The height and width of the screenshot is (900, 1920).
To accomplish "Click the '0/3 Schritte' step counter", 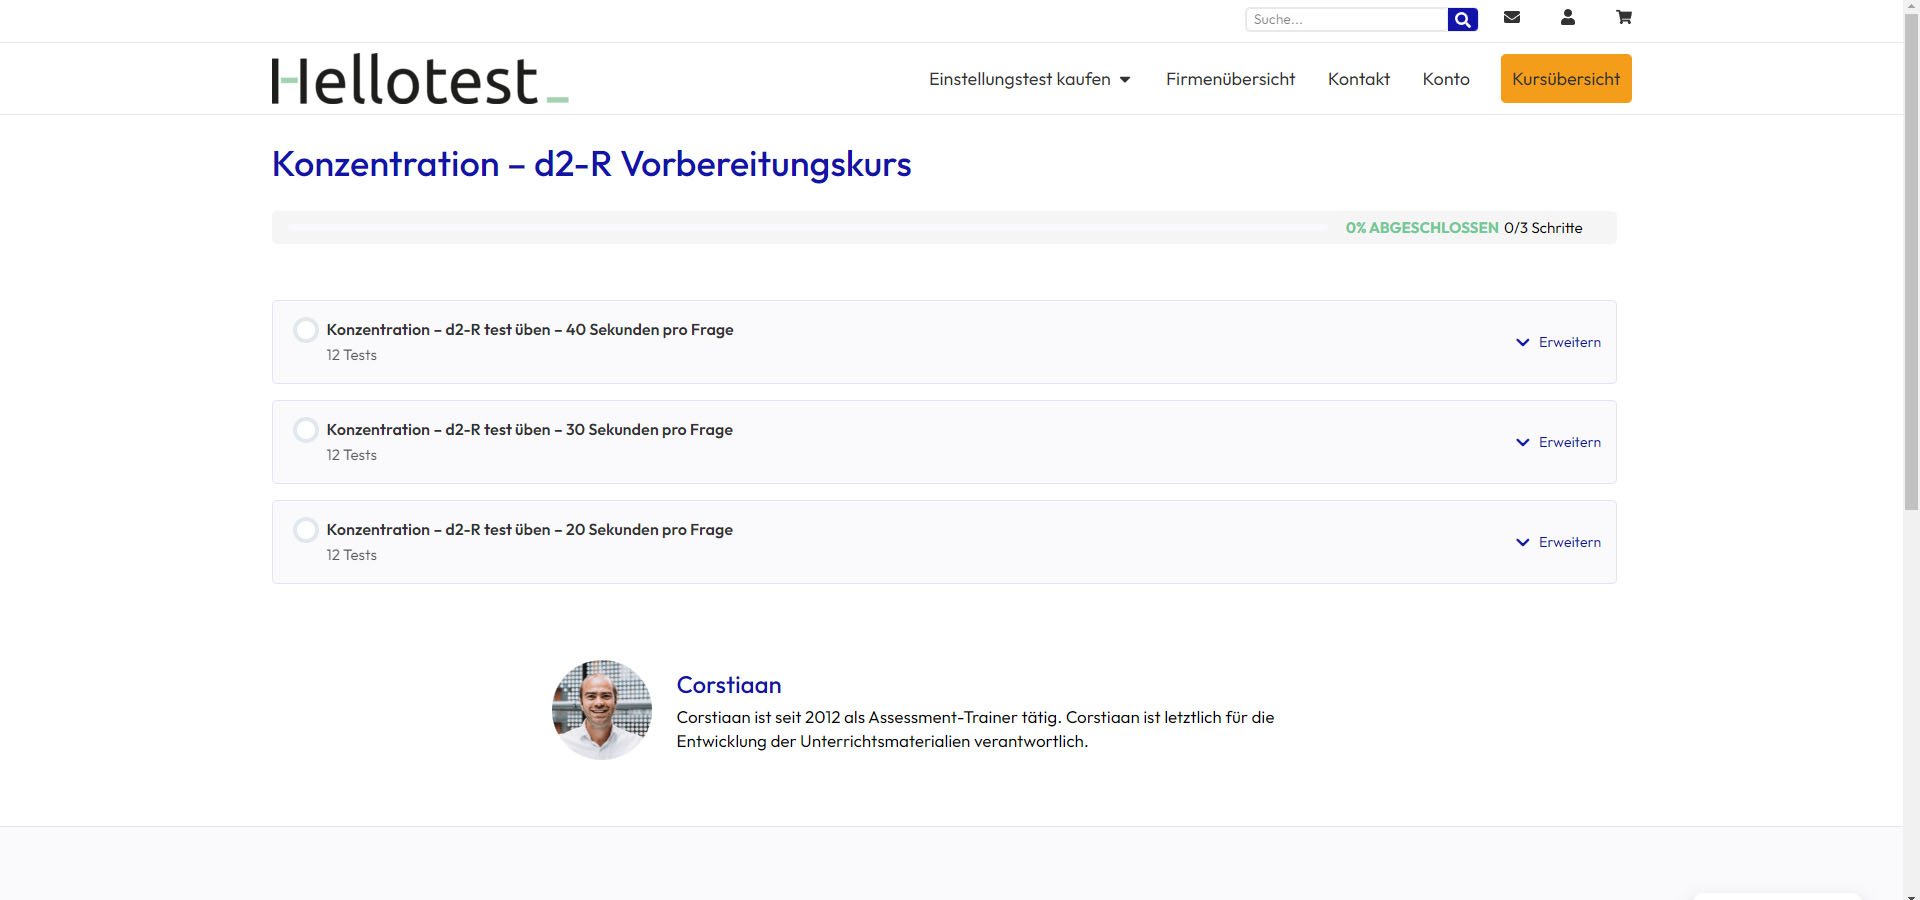I will click(x=1543, y=228).
